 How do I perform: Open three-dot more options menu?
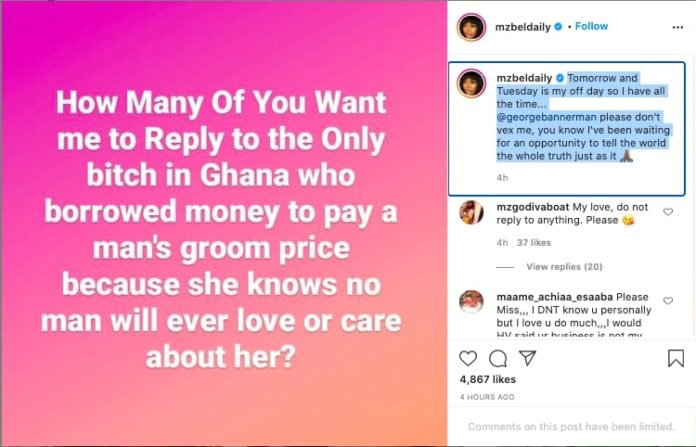677,28
